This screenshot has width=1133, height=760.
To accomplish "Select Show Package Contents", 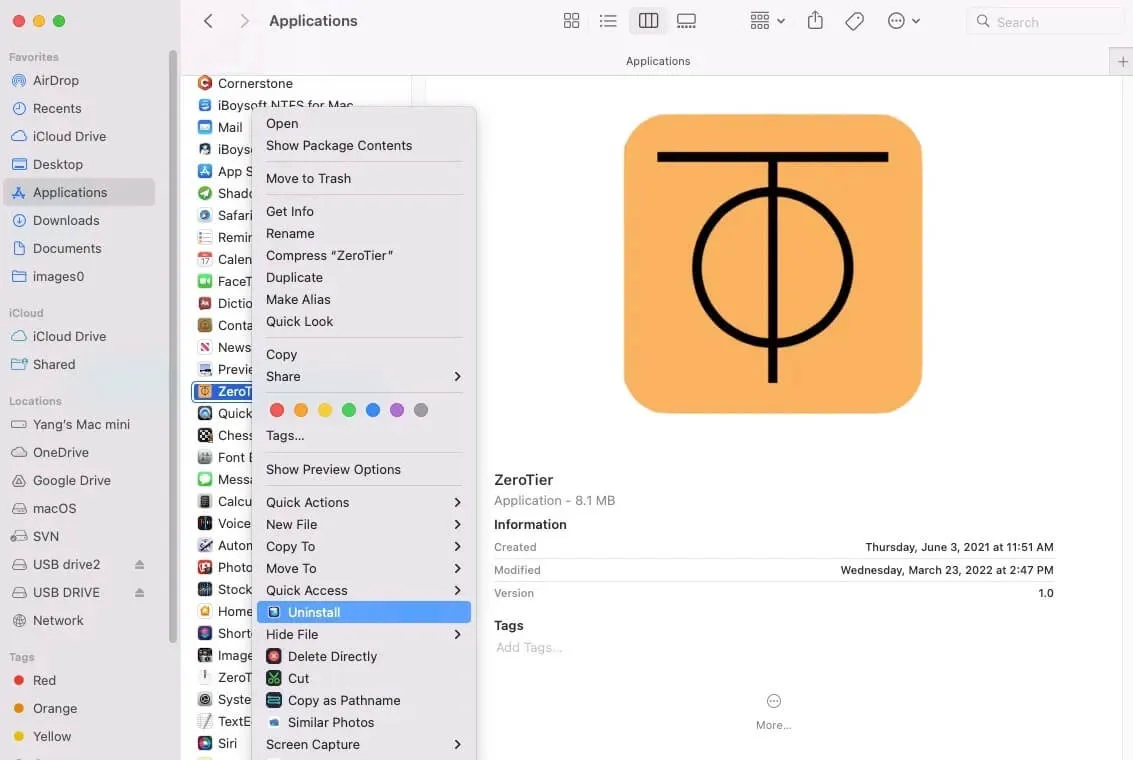I will pos(339,145).
